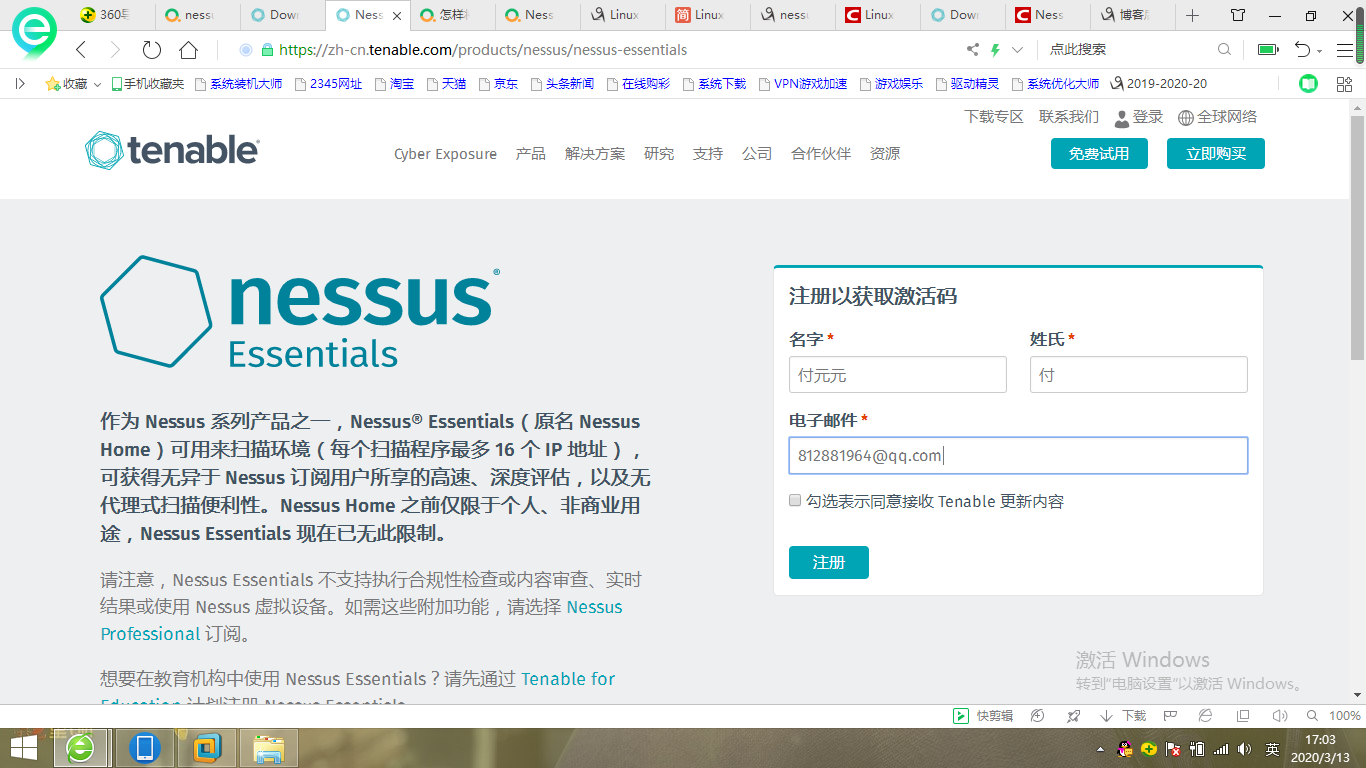Click the undo closed-tab icon
This screenshot has width=1366, height=768.
point(1302,50)
